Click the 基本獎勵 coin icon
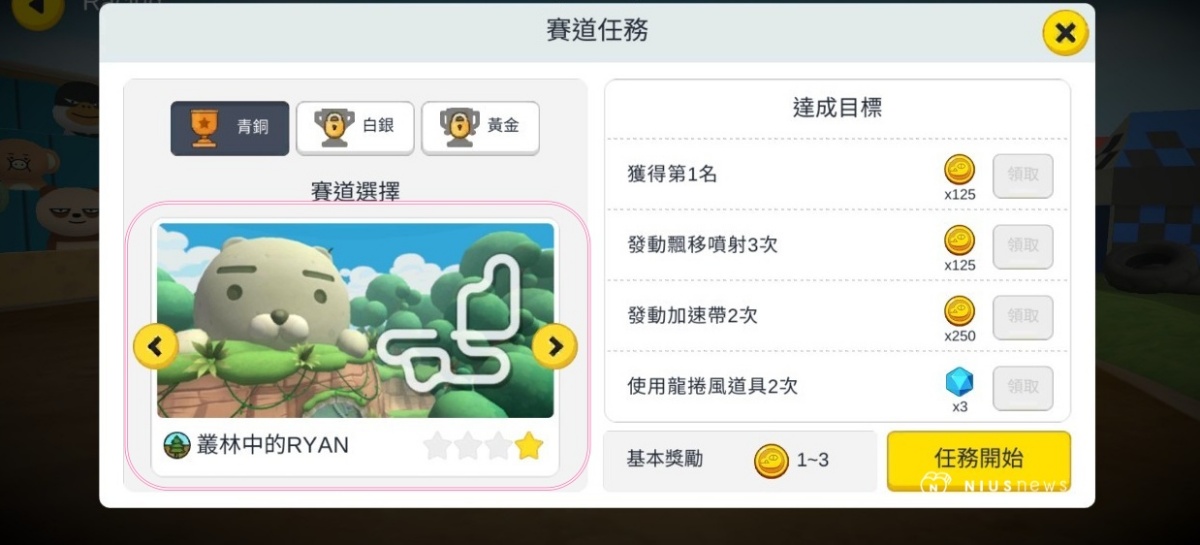Image resolution: width=1200 pixels, height=545 pixels. pyautogui.click(x=771, y=460)
